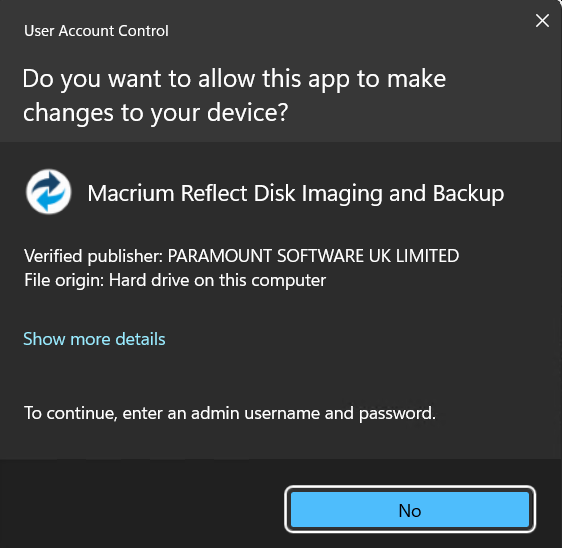The image size is (562, 548).
Task: Expand the Show more details link
Action: click(x=94, y=339)
